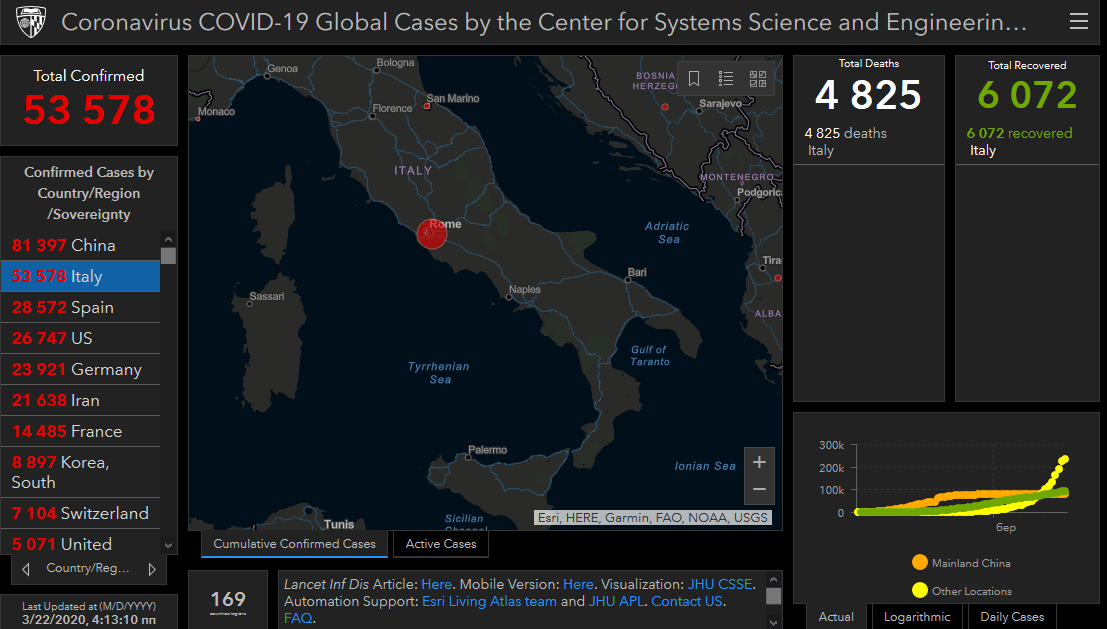Viewport: 1107px width, 629px height.
Task: Follow the JHU APL link
Action: tap(616, 601)
